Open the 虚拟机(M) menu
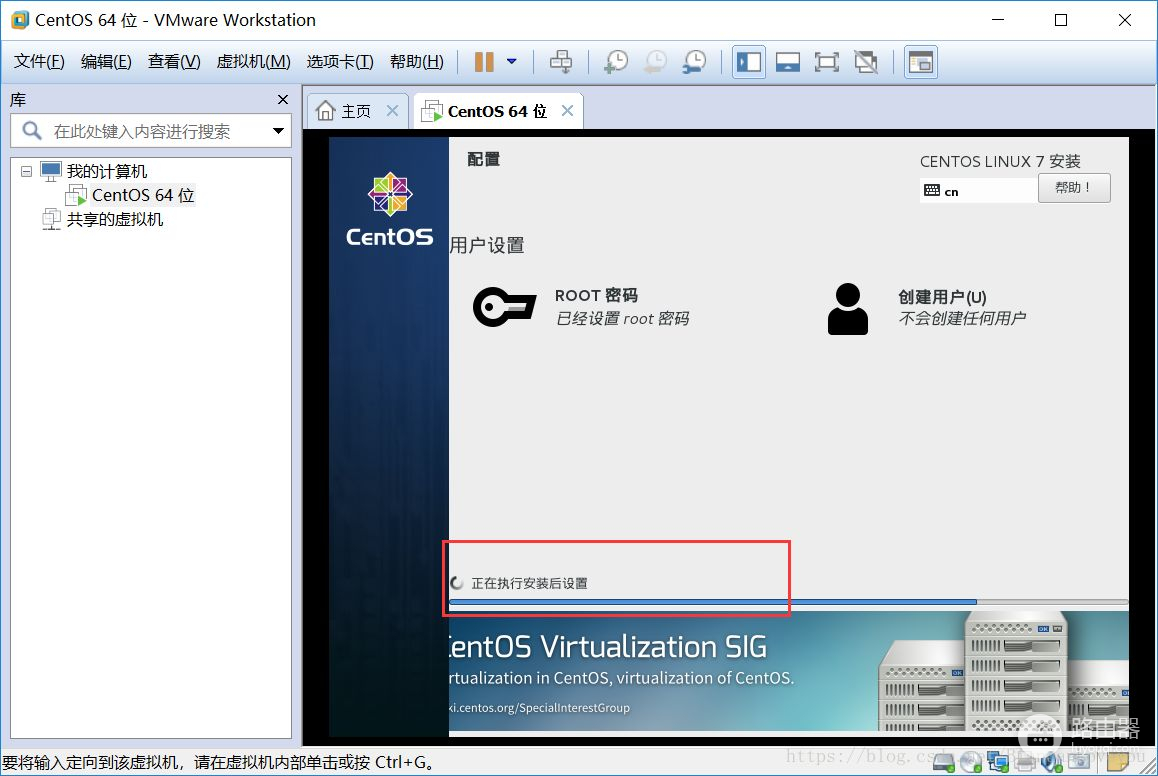The width and height of the screenshot is (1158, 776). [253, 62]
